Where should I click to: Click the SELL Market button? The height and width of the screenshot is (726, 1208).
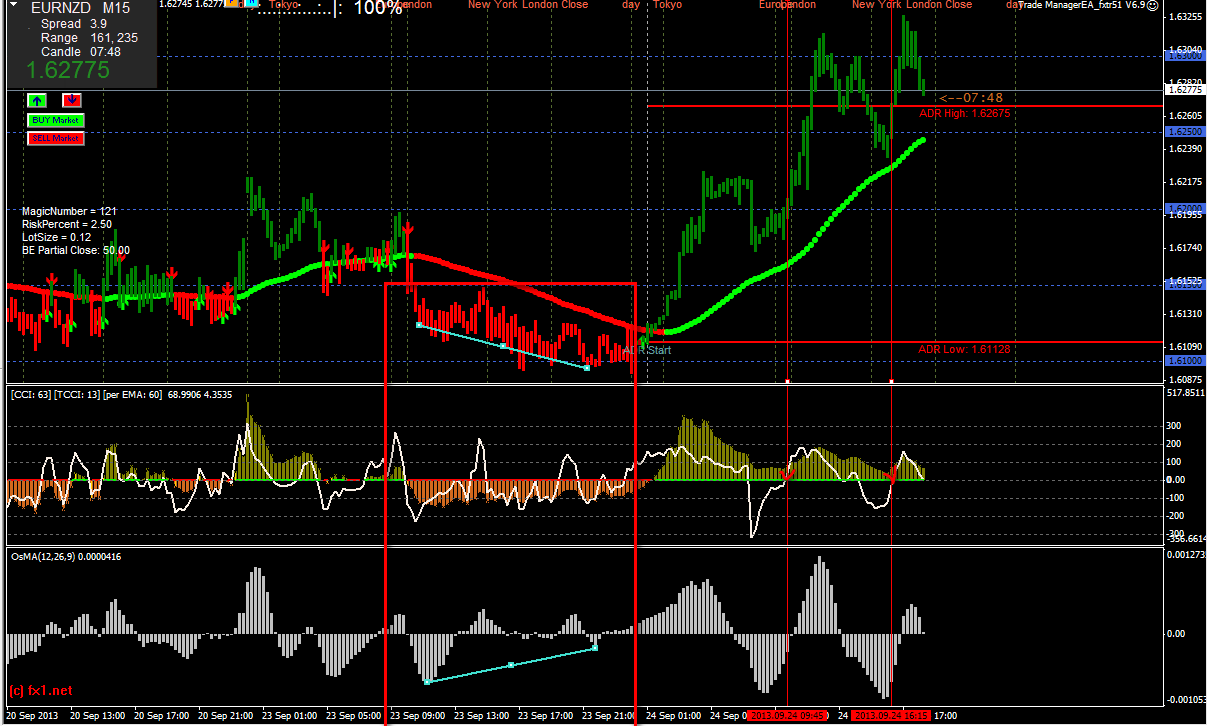click(x=56, y=138)
